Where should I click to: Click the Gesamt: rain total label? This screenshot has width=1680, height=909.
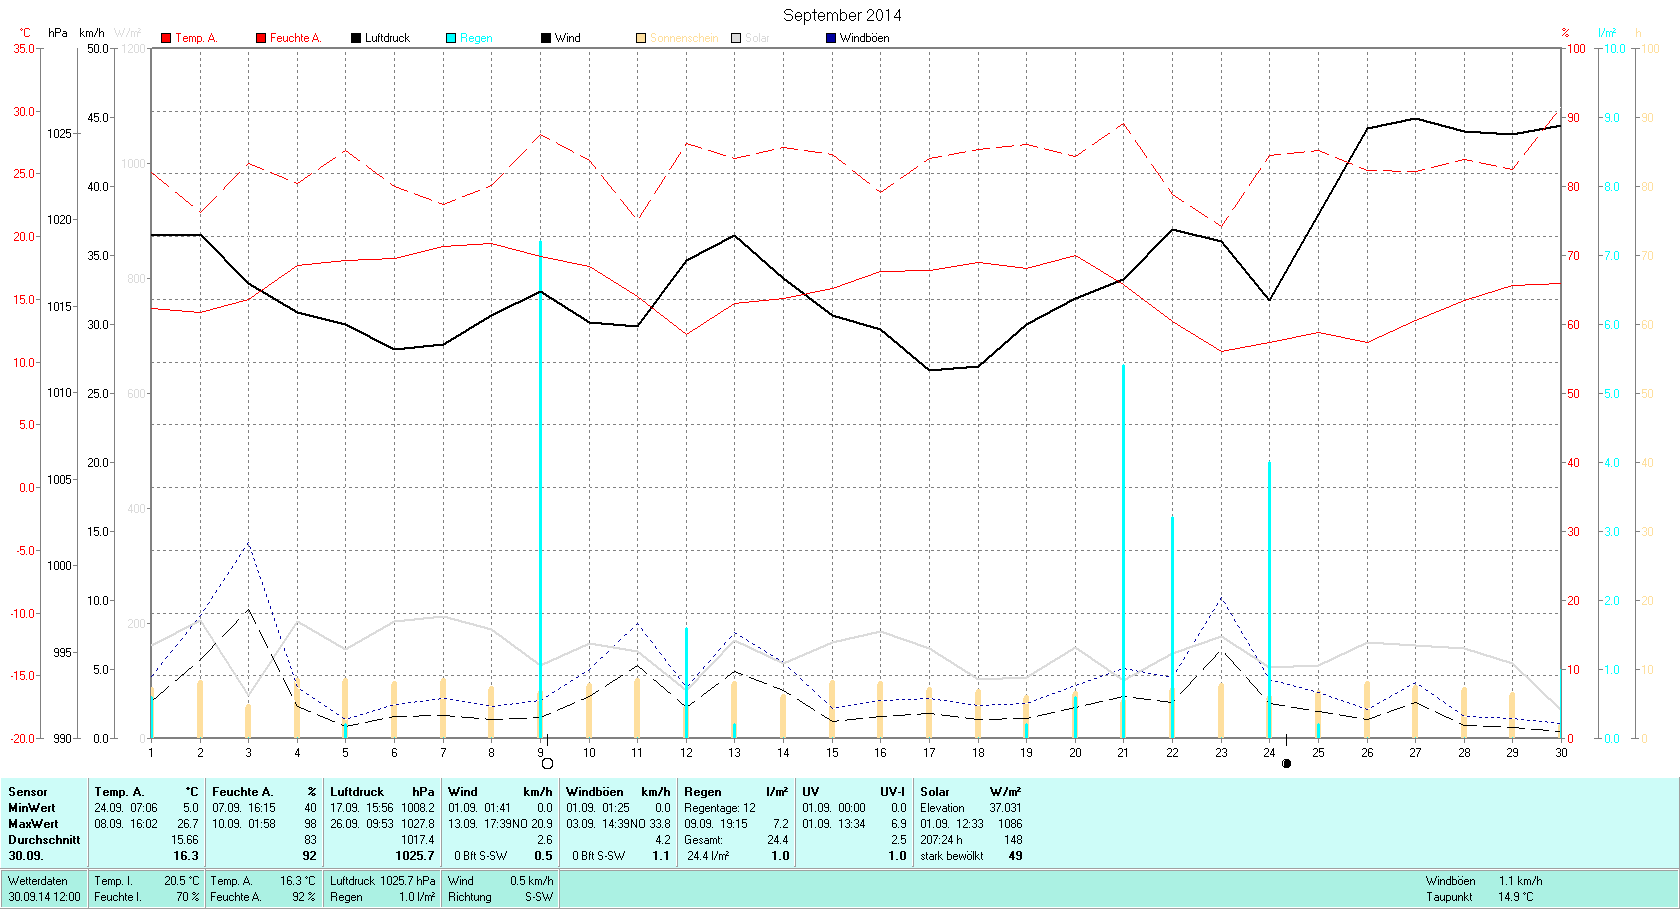[x=703, y=840]
